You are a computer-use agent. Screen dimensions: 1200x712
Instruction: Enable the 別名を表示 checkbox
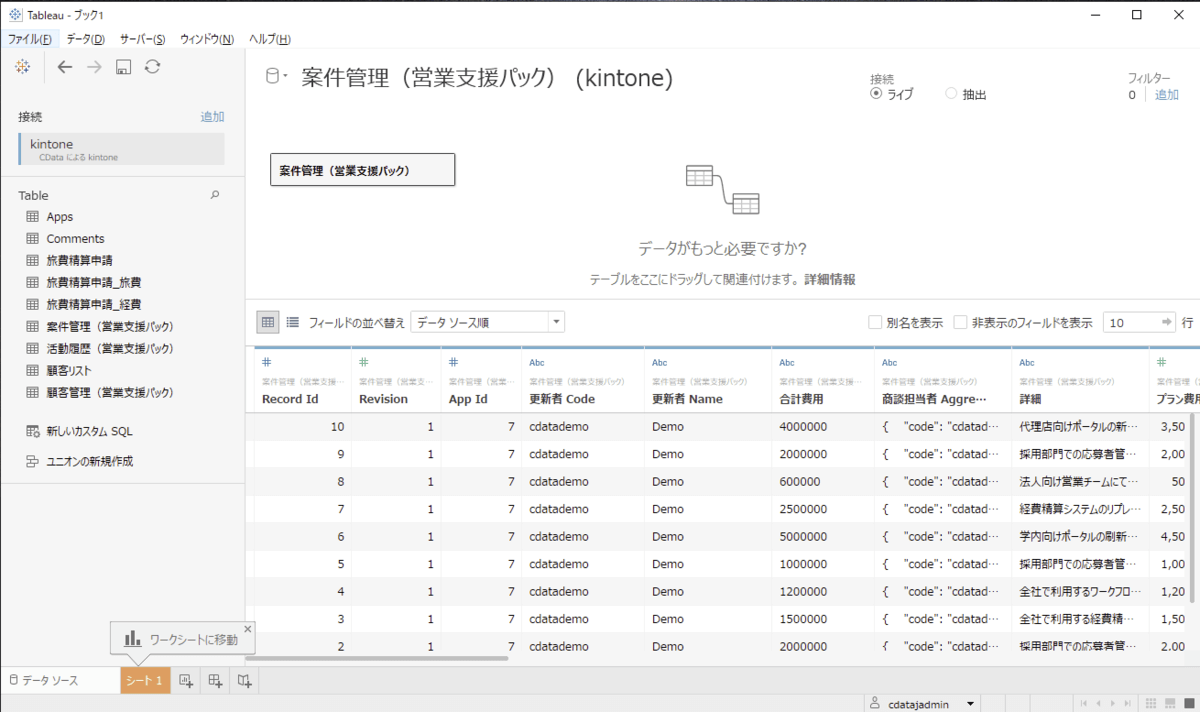pos(875,322)
